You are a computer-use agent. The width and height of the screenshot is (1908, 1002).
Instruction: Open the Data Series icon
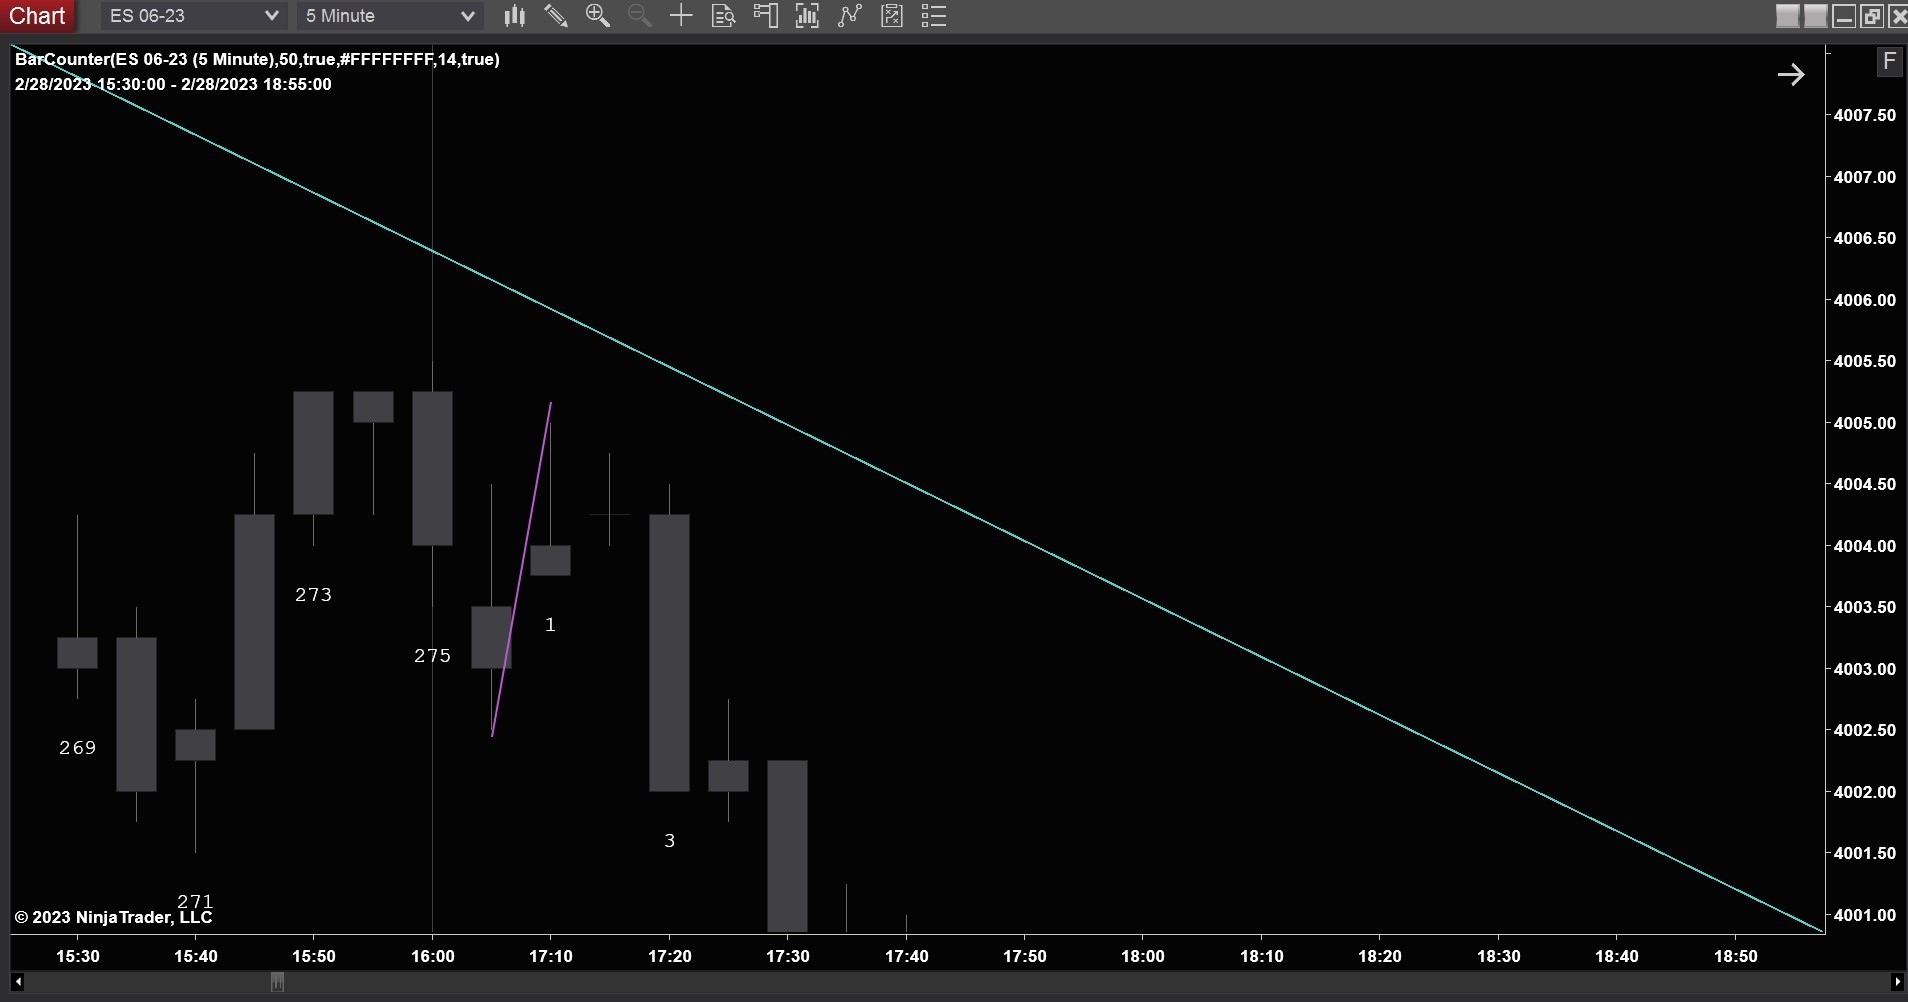point(807,16)
